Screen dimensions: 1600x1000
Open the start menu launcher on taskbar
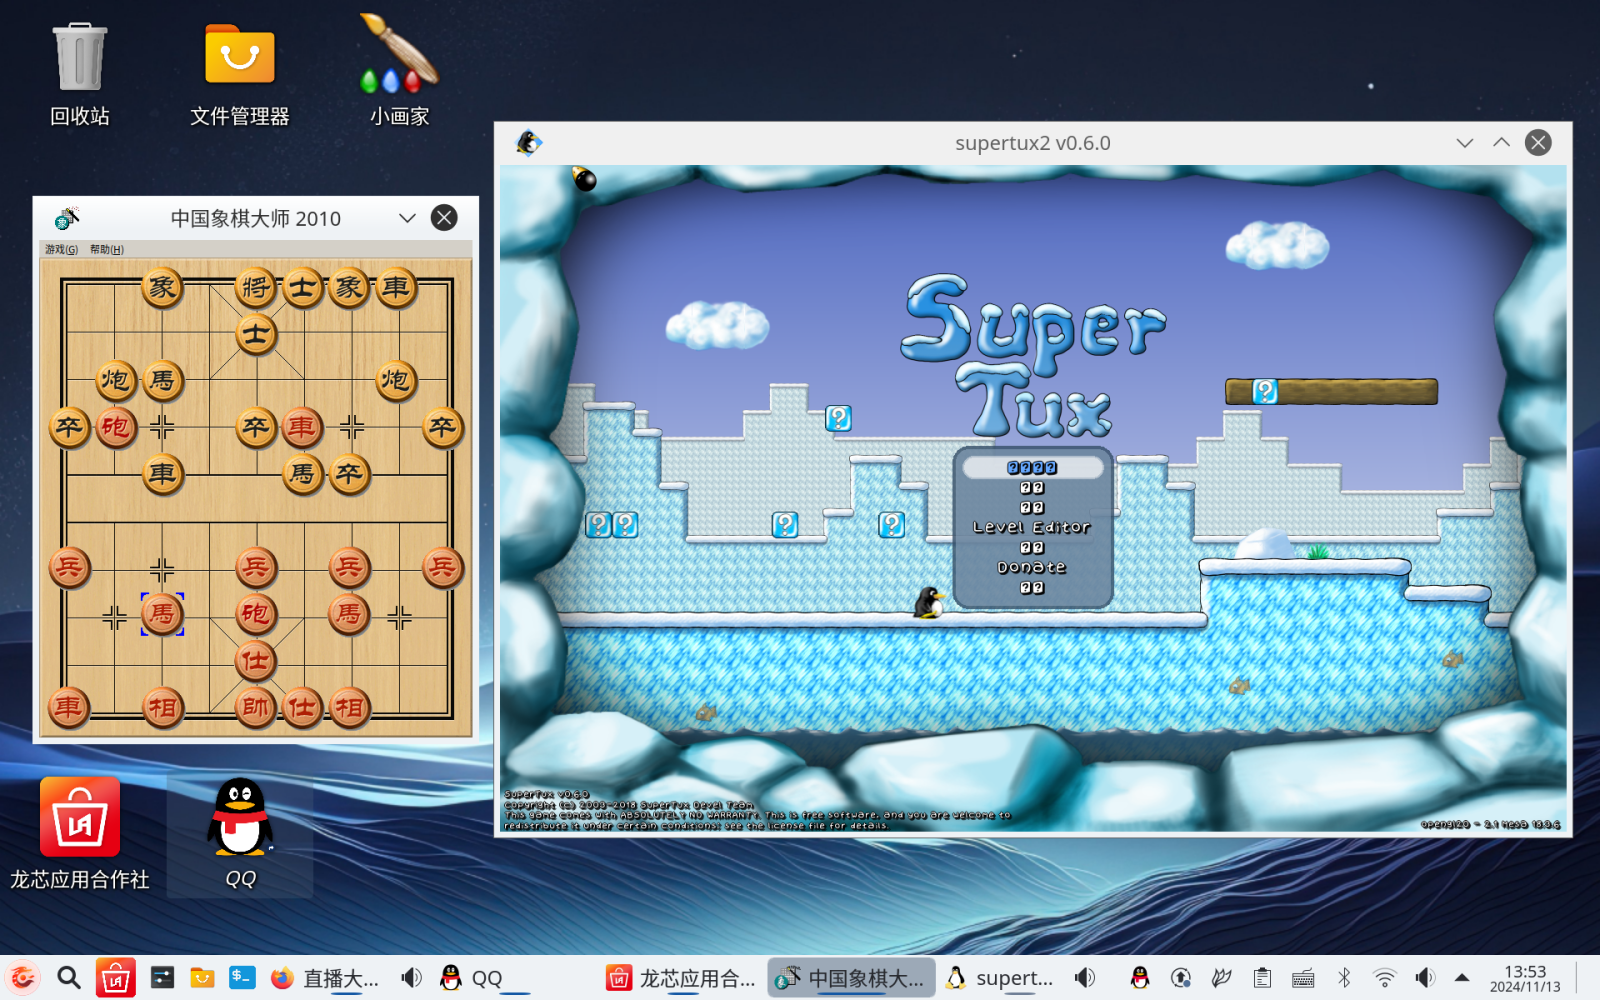coord(23,977)
